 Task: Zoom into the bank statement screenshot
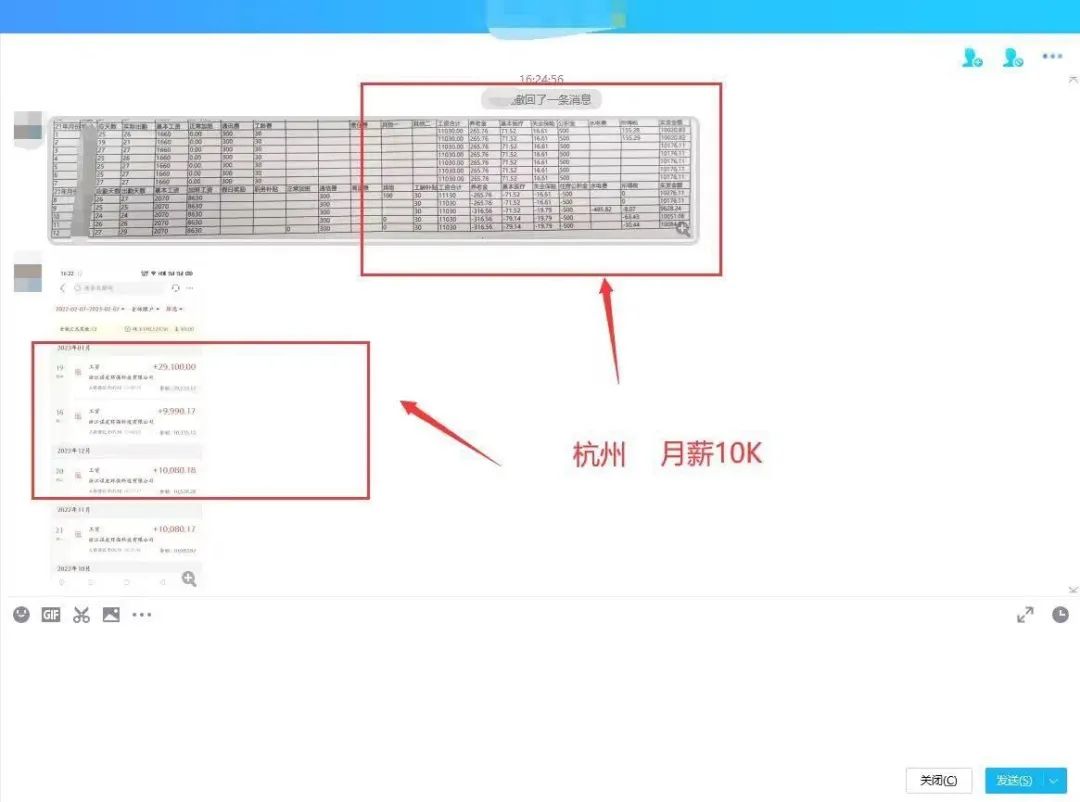(x=189, y=579)
